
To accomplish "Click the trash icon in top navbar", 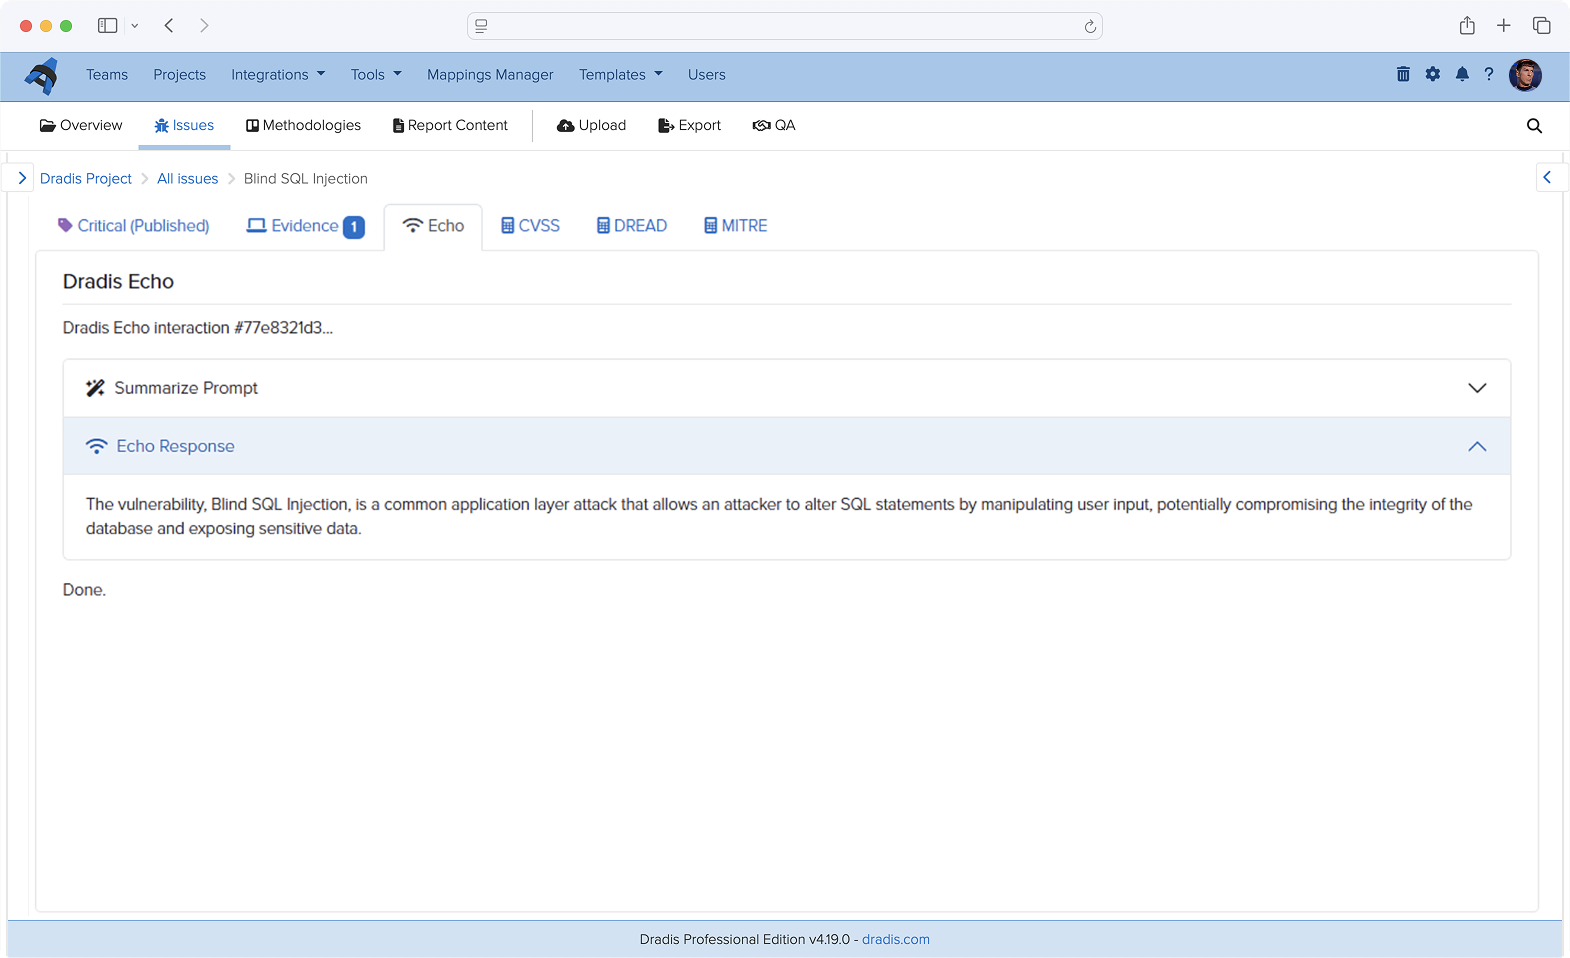I will [1403, 74].
